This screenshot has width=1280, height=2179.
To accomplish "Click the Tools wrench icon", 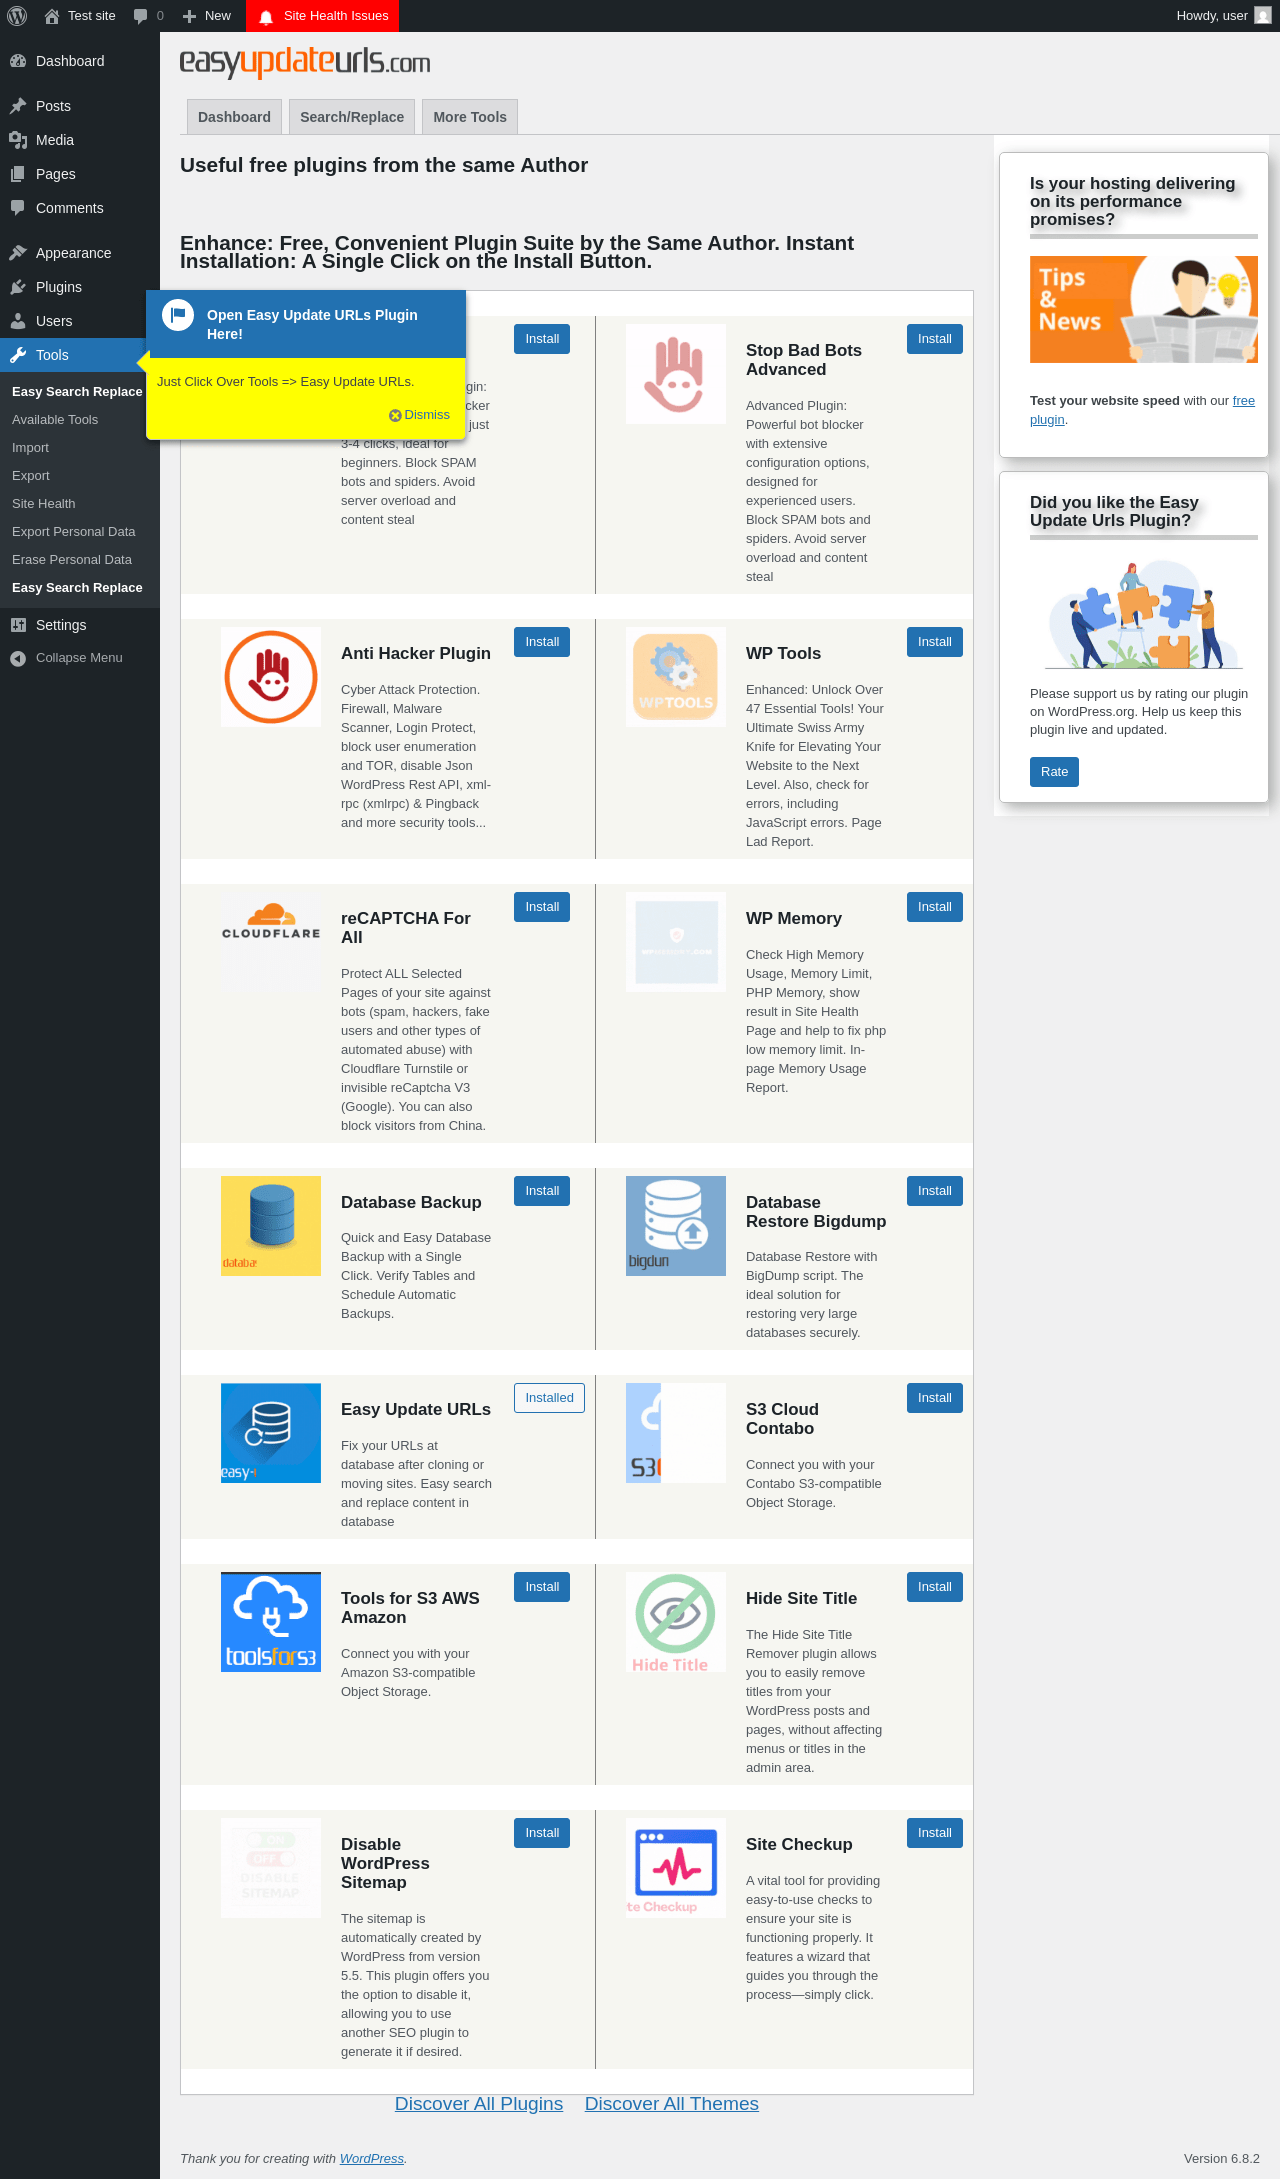I will point(18,355).
